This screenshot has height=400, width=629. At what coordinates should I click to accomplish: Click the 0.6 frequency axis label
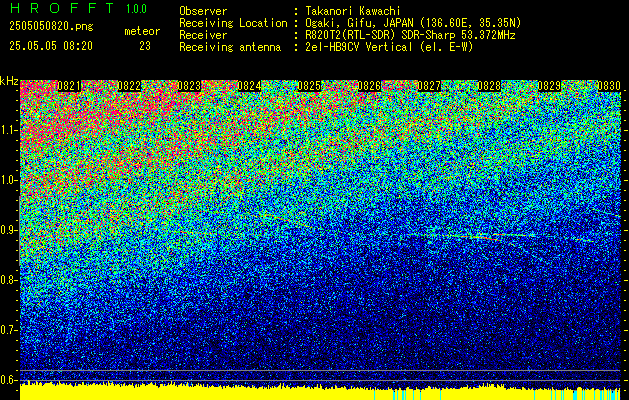(x=7, y=380)
